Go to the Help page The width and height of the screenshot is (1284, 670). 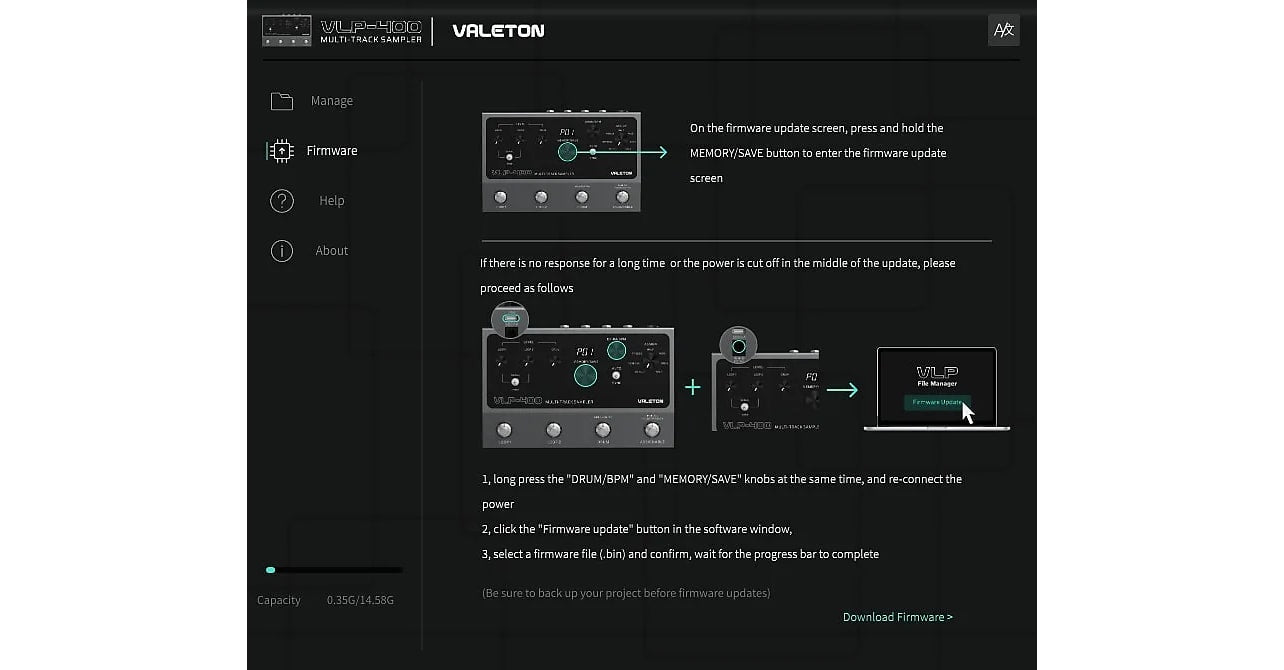pyautogui.click(x=331, y=201)
